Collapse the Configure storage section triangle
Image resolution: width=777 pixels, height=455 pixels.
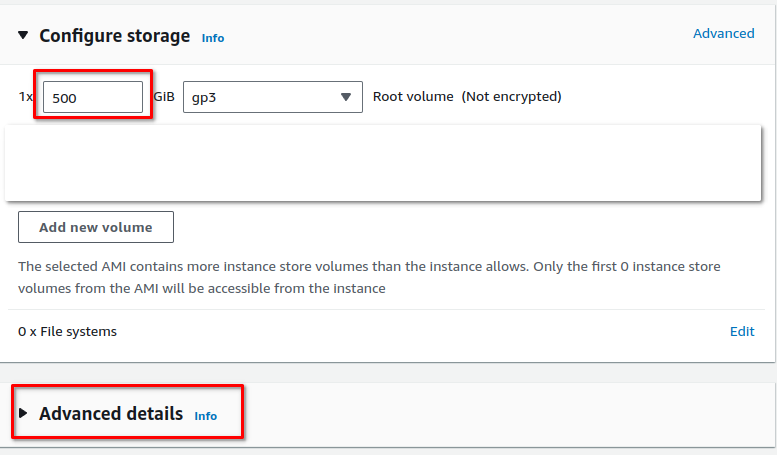coord(23,36)
